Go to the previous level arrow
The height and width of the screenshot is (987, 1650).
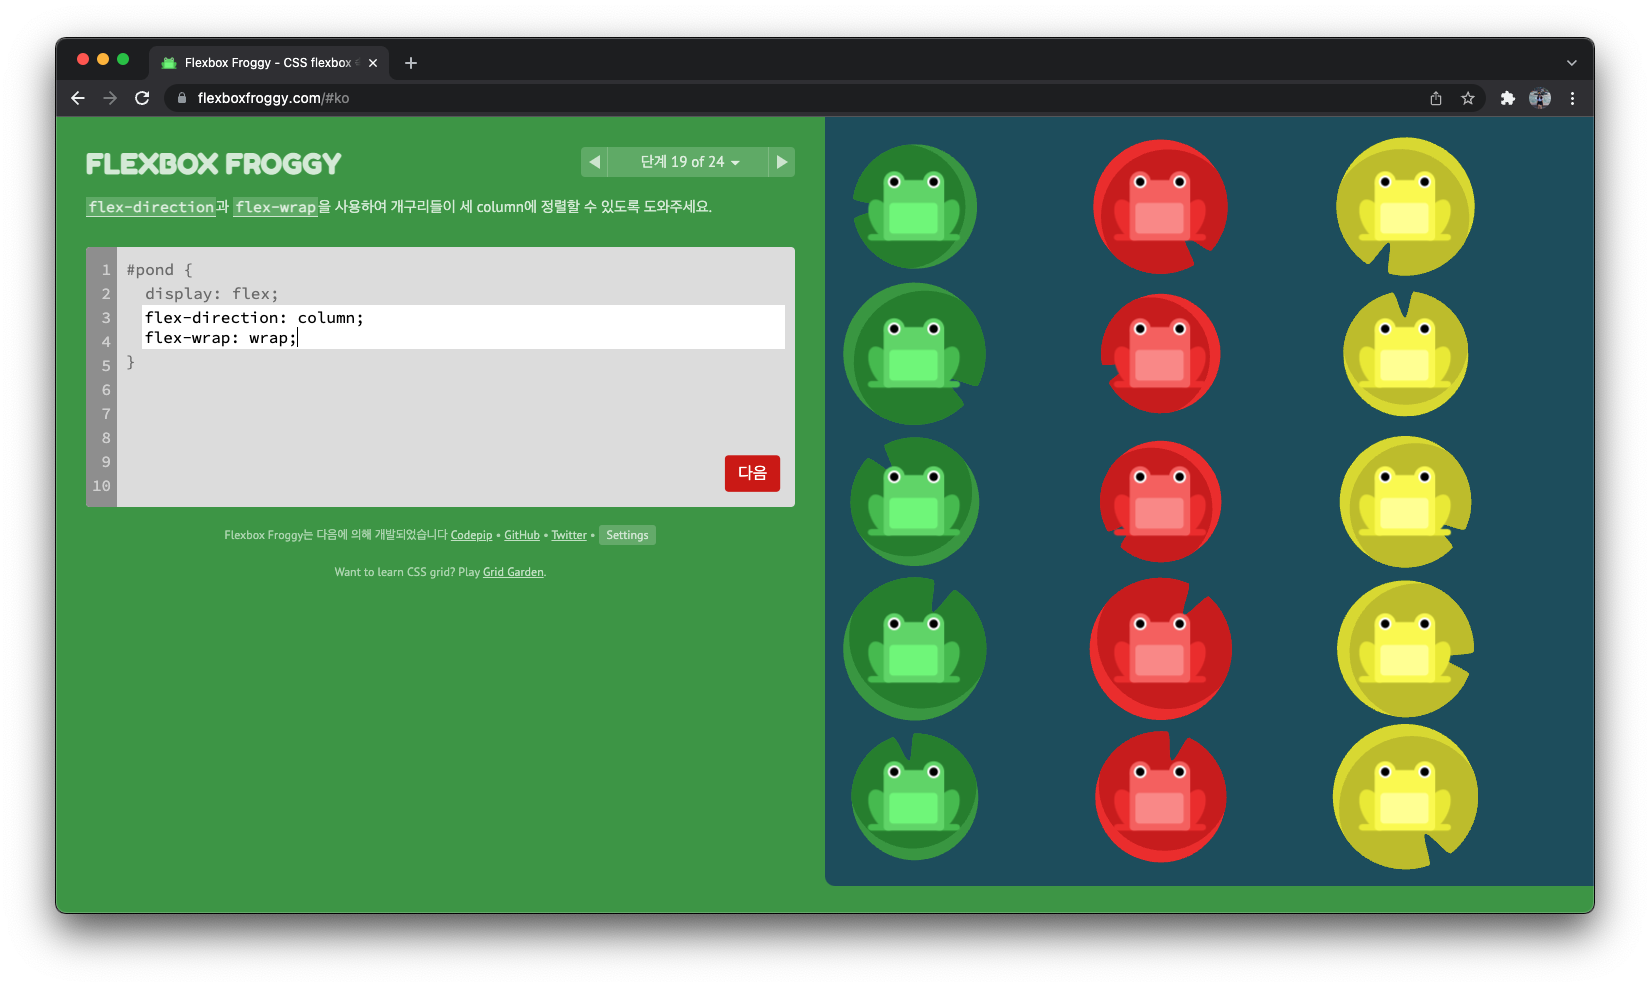tap(594, 162)
